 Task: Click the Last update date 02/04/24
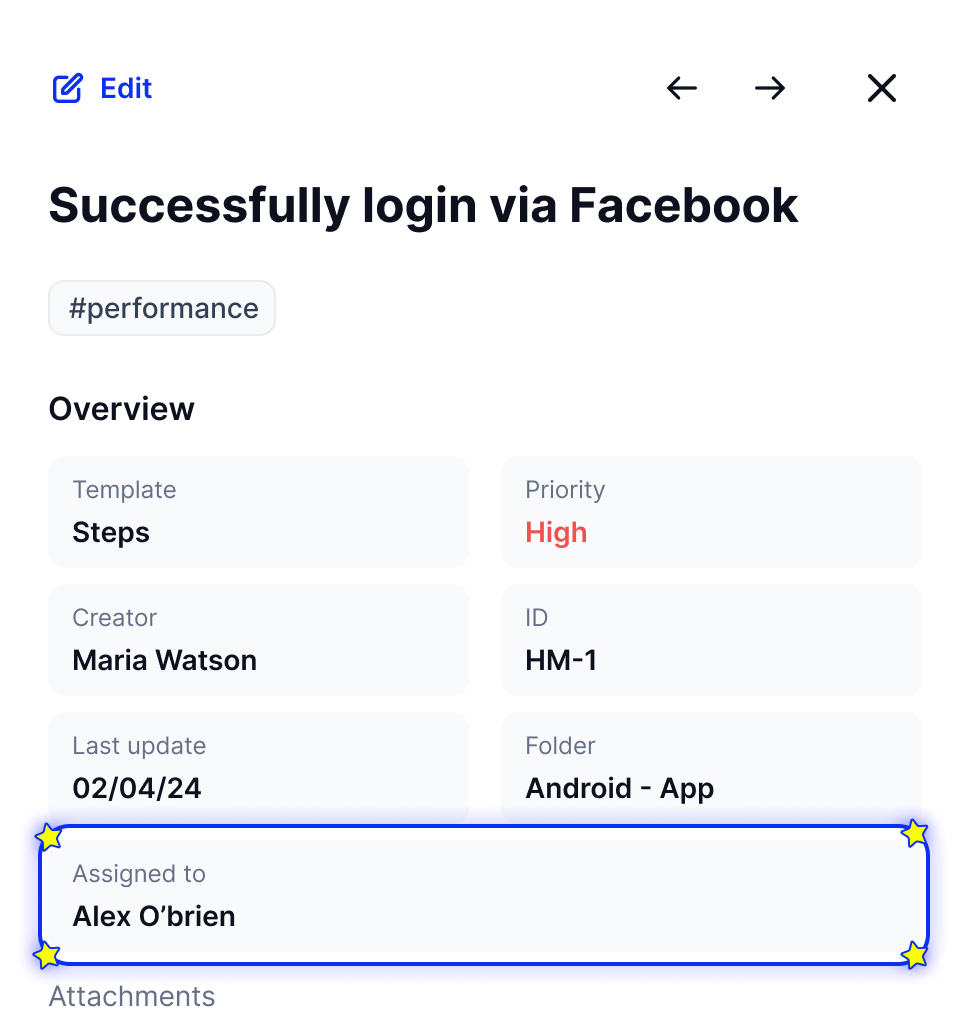click(x=137, y=788)
